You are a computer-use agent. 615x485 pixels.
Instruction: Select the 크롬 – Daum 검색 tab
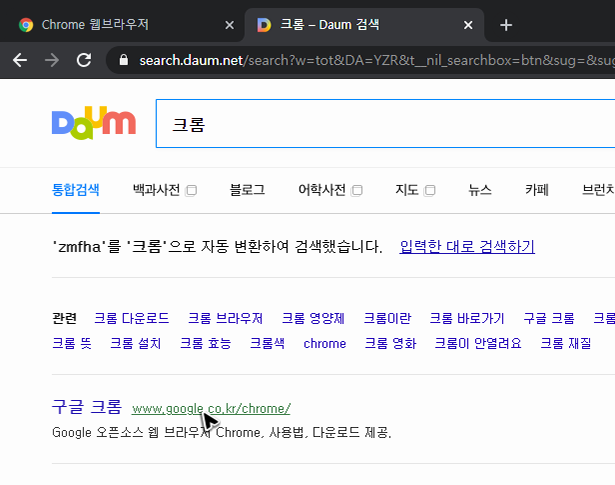point(364,25)
